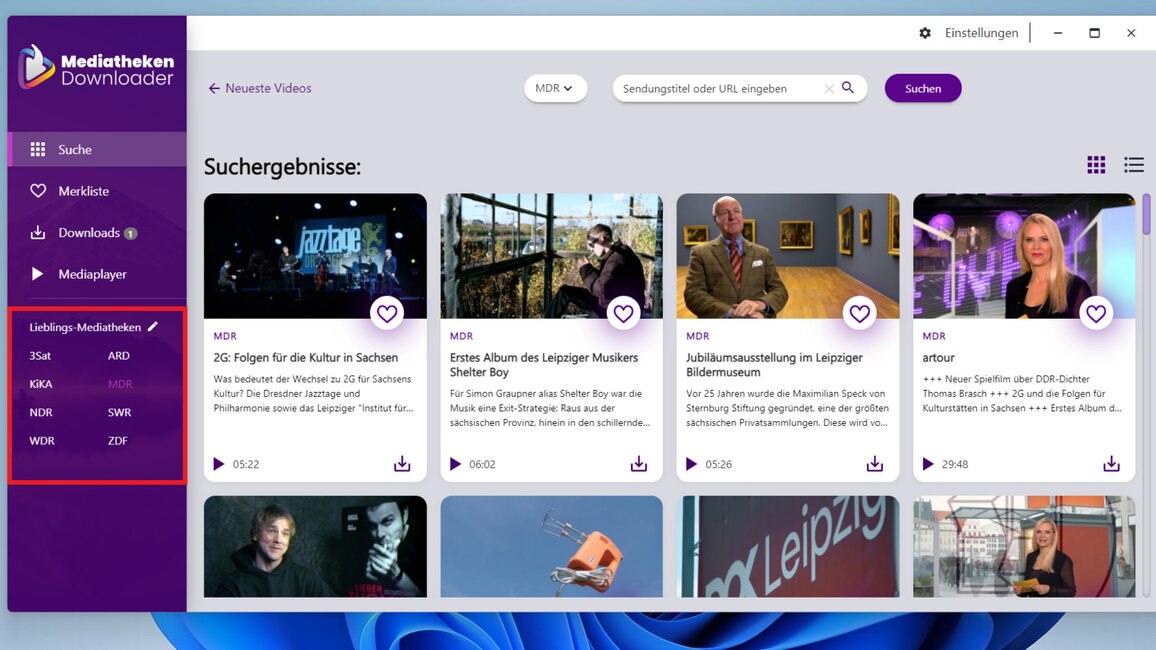This screenshot has height=650, width=1156.
Task: Open Einstellungen settings menu
Action: pyautogui.click(x=969, y=33)
